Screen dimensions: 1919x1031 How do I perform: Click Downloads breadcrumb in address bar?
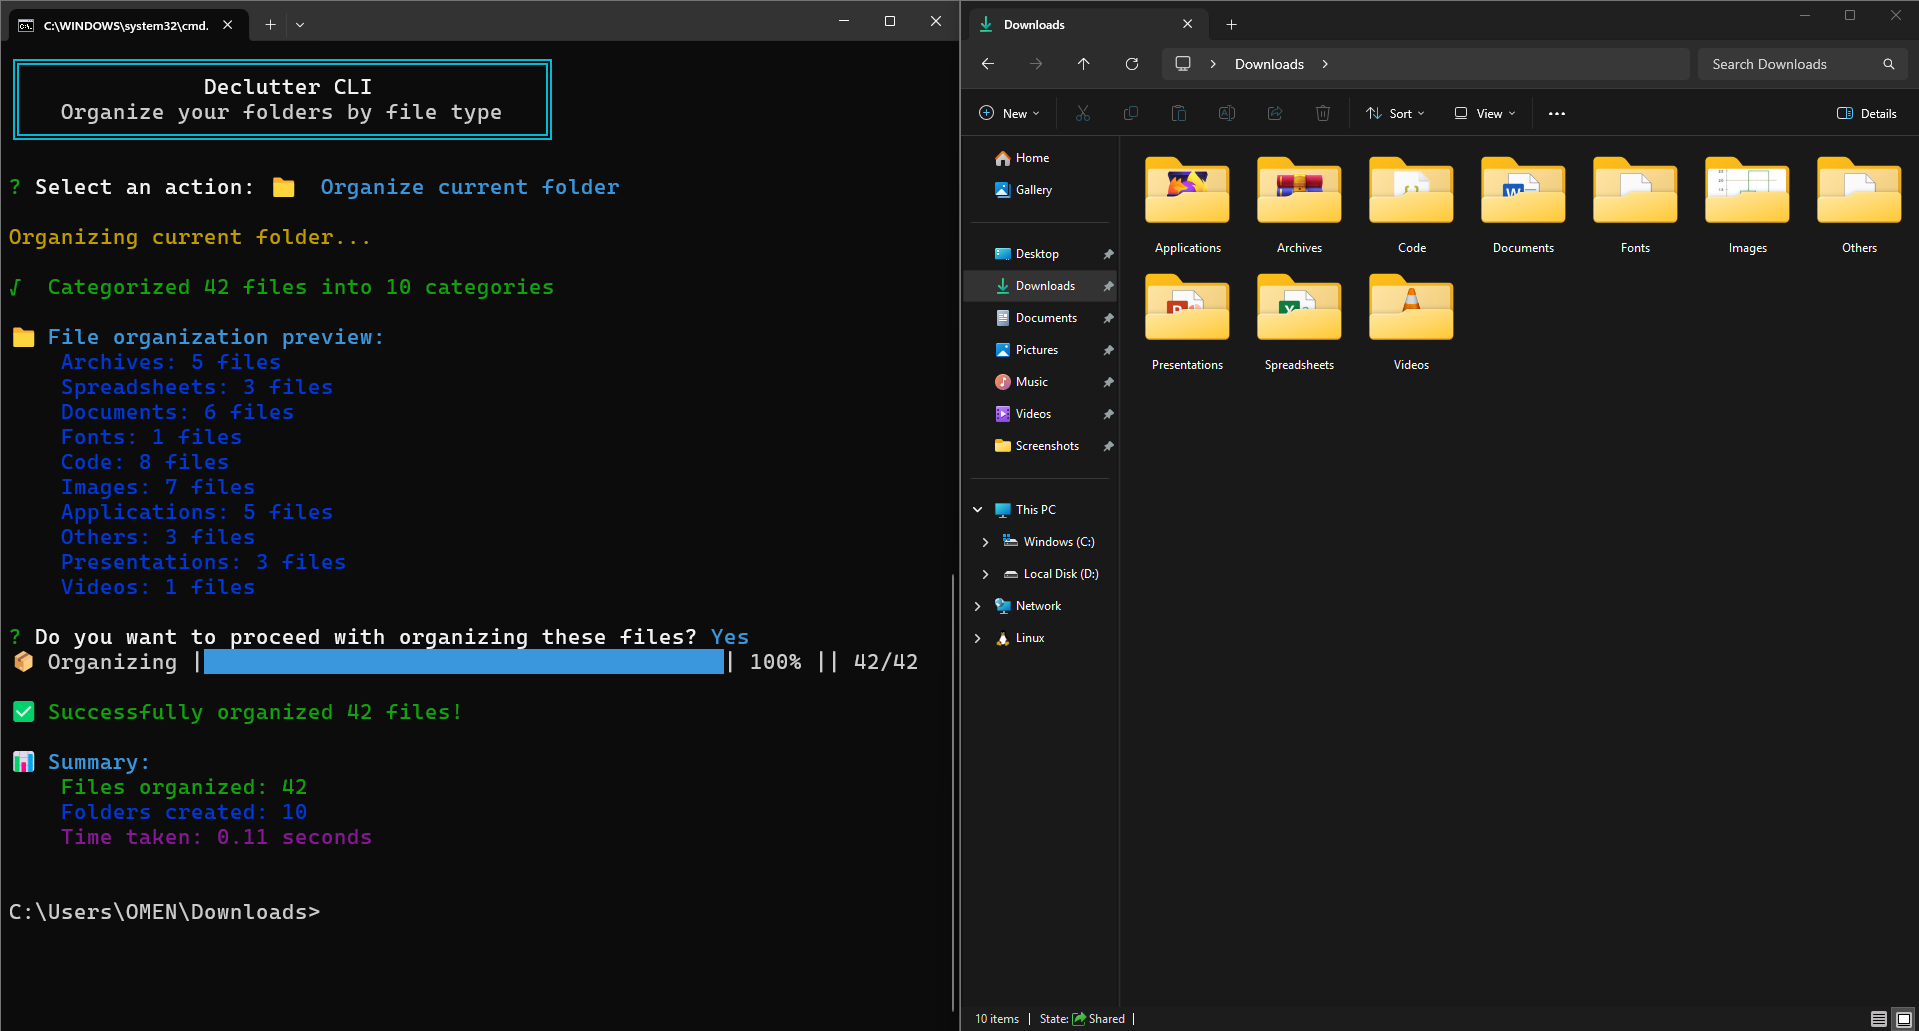click(1269, 64)
